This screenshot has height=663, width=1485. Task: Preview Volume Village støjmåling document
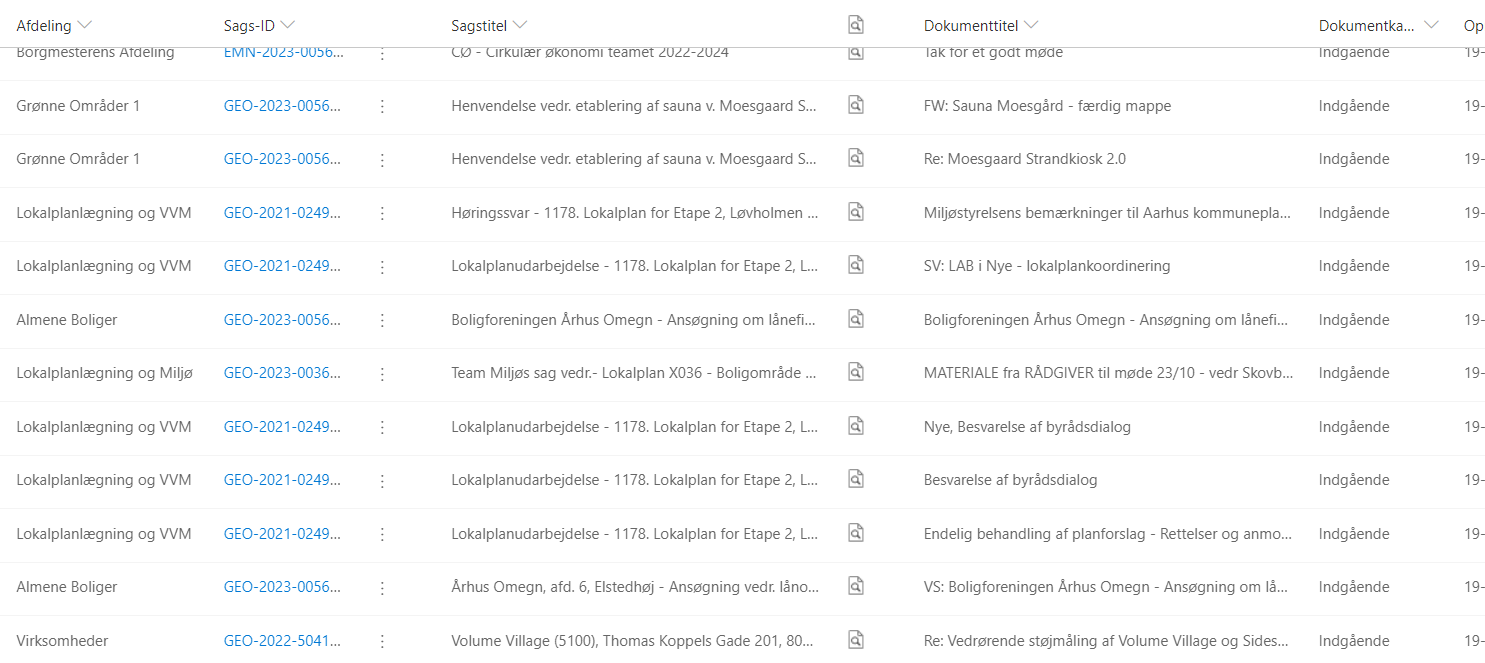click(x=856, y=639)
